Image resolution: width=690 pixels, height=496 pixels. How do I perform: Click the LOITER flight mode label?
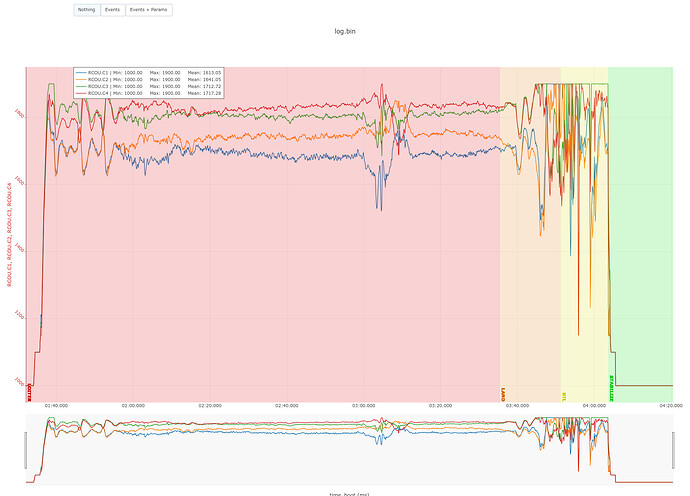click(x=29, y=393)
